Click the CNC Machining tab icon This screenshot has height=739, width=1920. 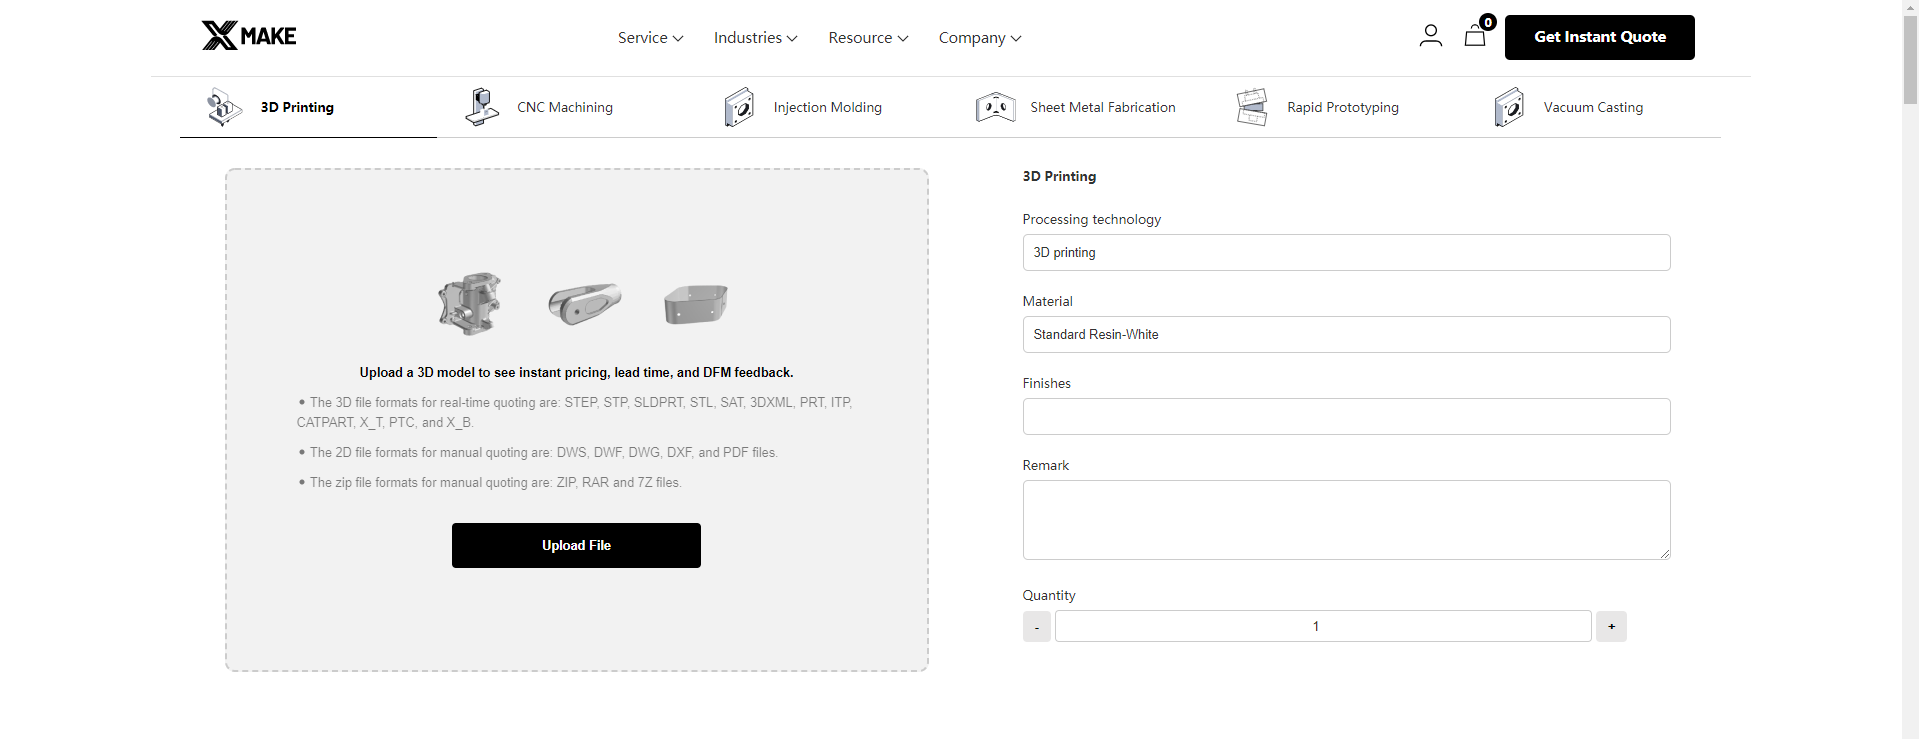click(482, 107)
